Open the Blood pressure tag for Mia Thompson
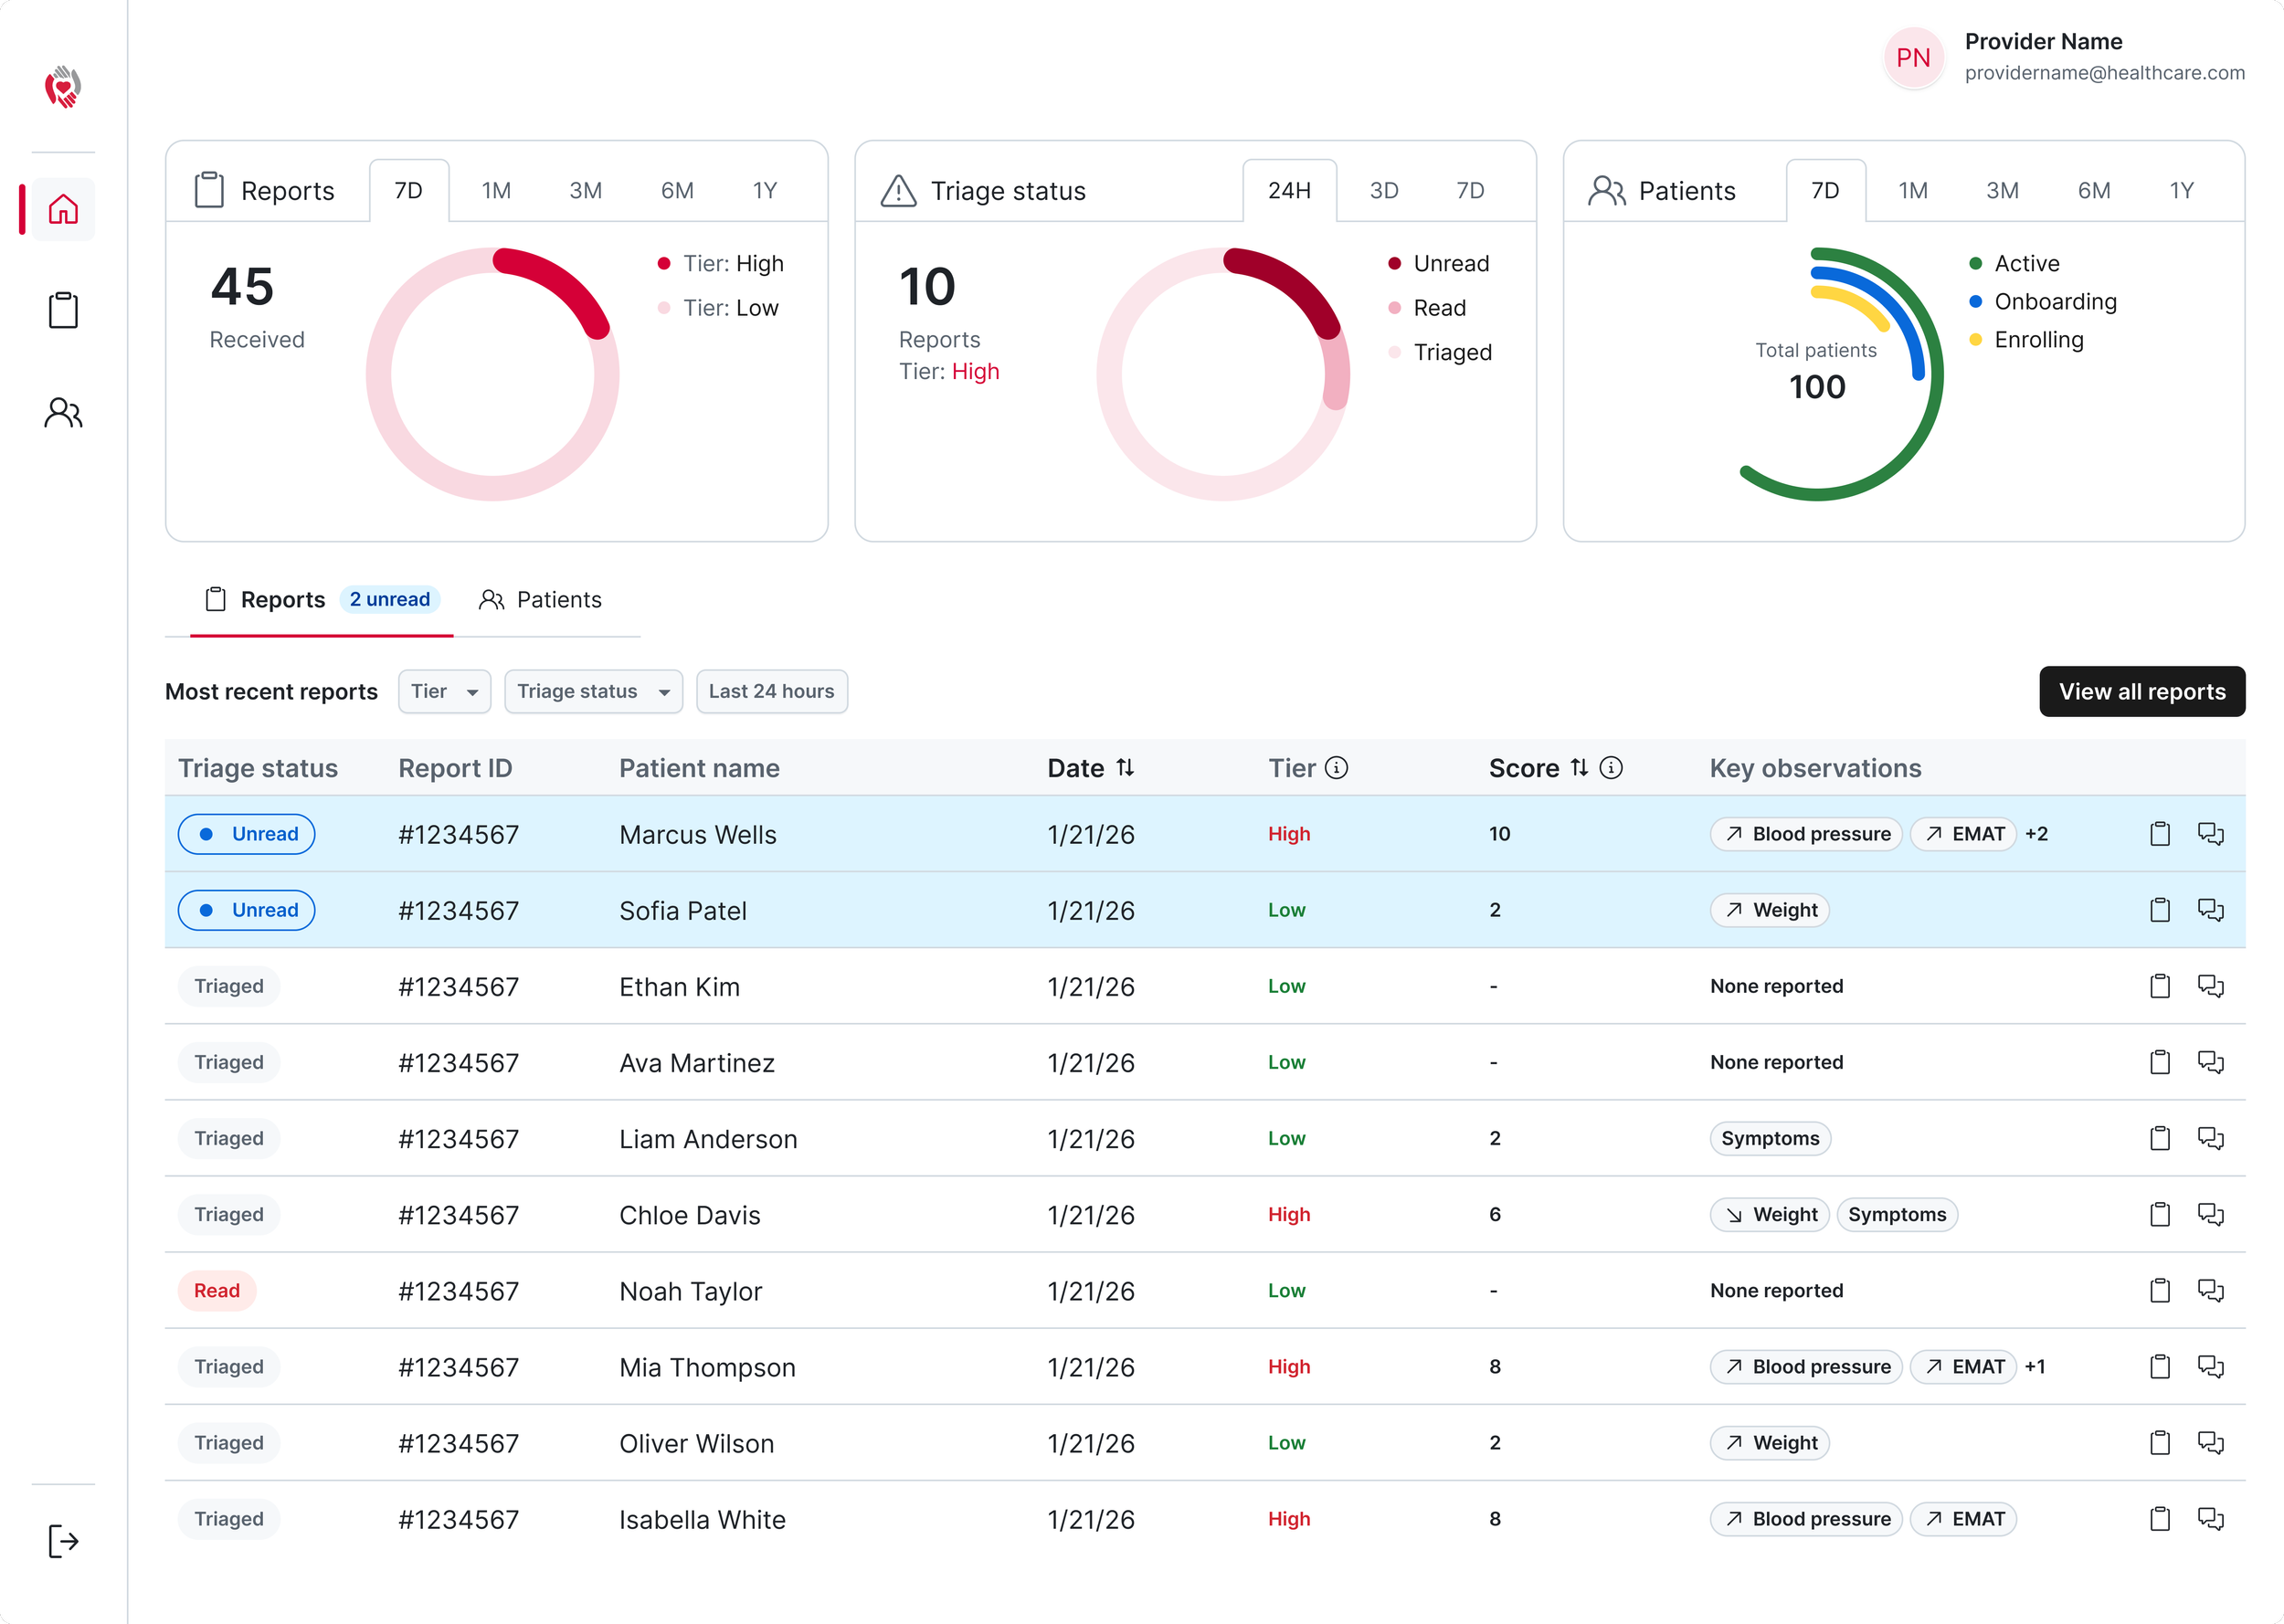The width and height of the screenshot is (2284, 1624). tap(1805, 1367)
